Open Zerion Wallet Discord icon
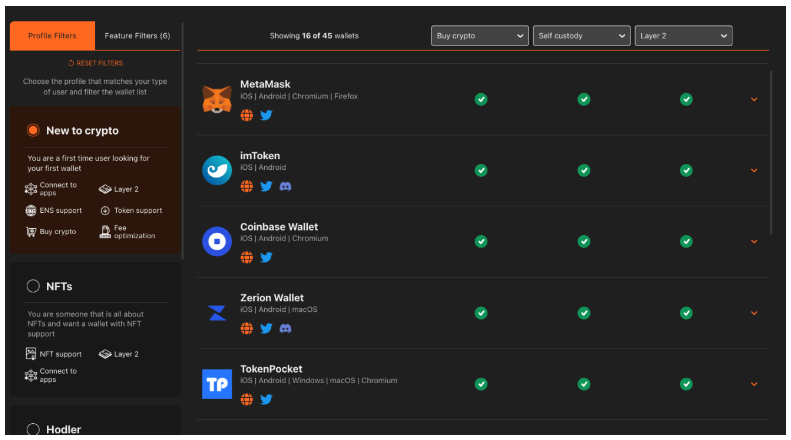The height and width of the screenshot is (440, 791). (286, 328)
